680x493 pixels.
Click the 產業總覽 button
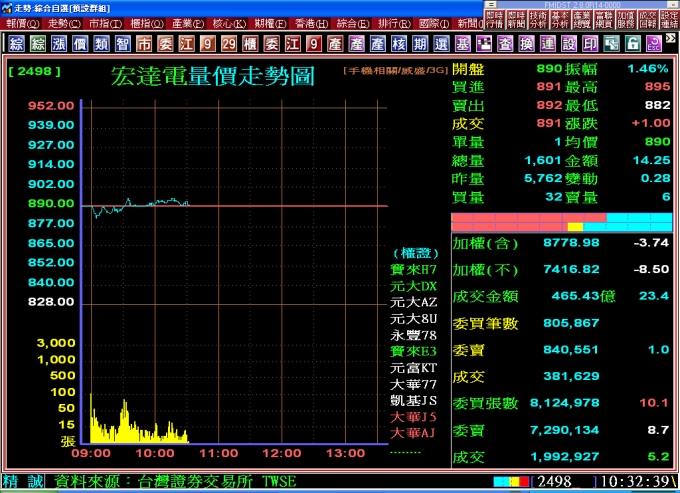[x=582, y=20]
